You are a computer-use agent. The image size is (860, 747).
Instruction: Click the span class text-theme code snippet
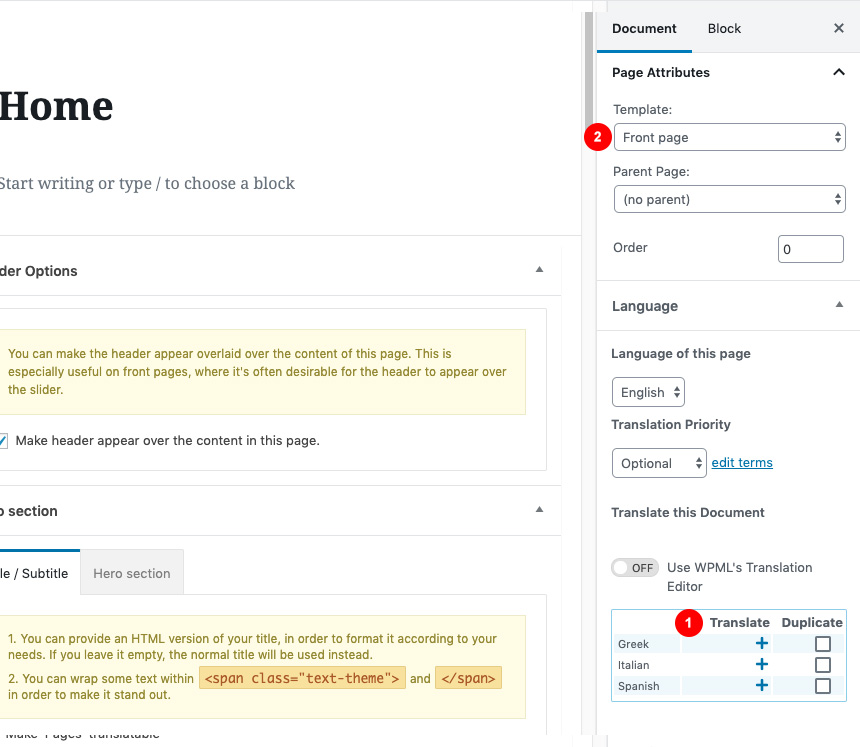[x=302, y=678]
